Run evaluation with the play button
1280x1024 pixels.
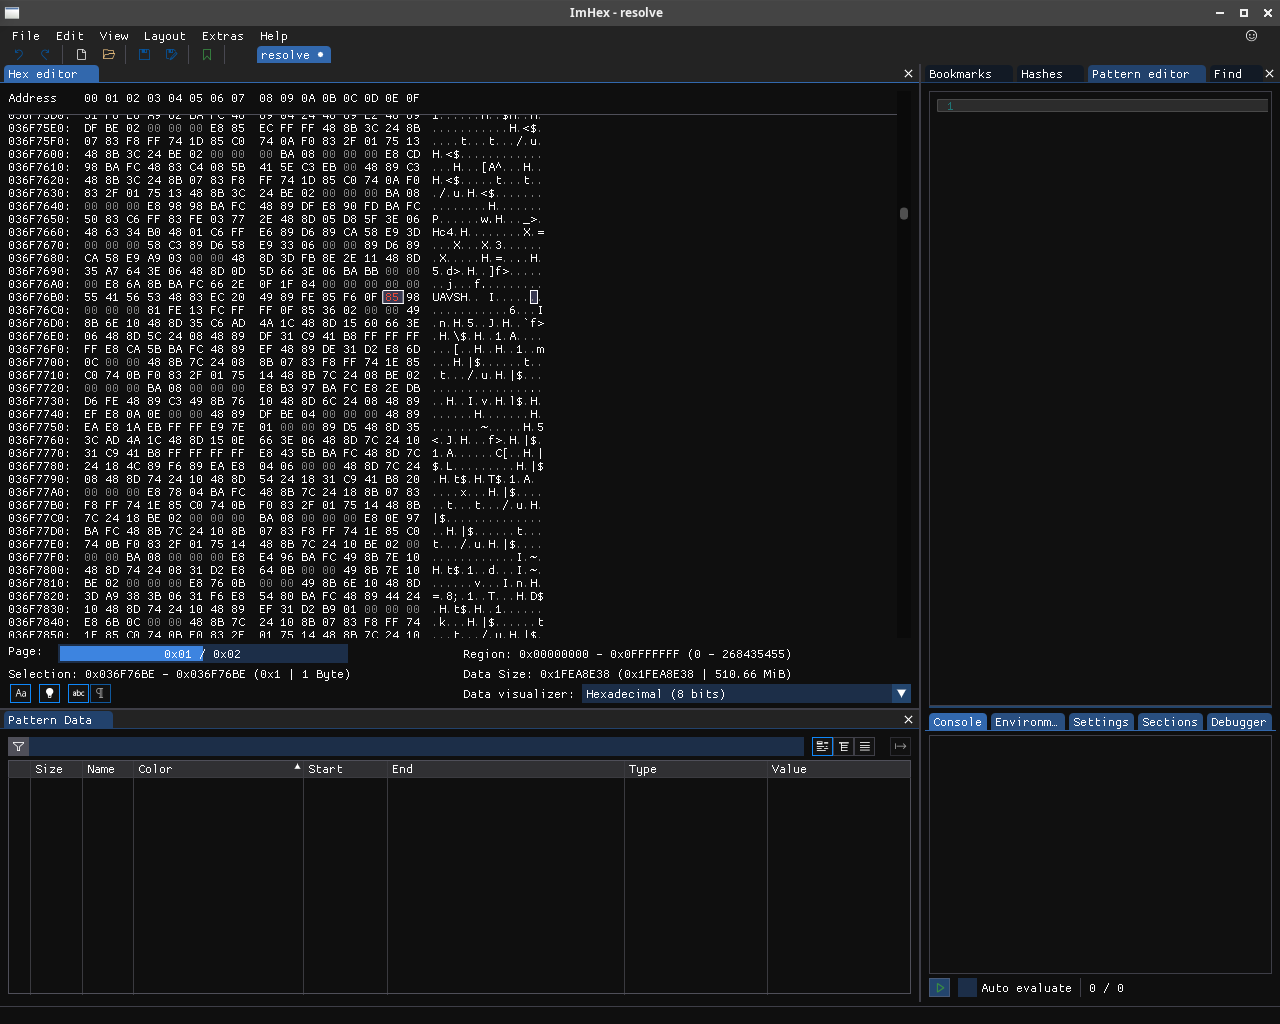click(x=939, y=988)
